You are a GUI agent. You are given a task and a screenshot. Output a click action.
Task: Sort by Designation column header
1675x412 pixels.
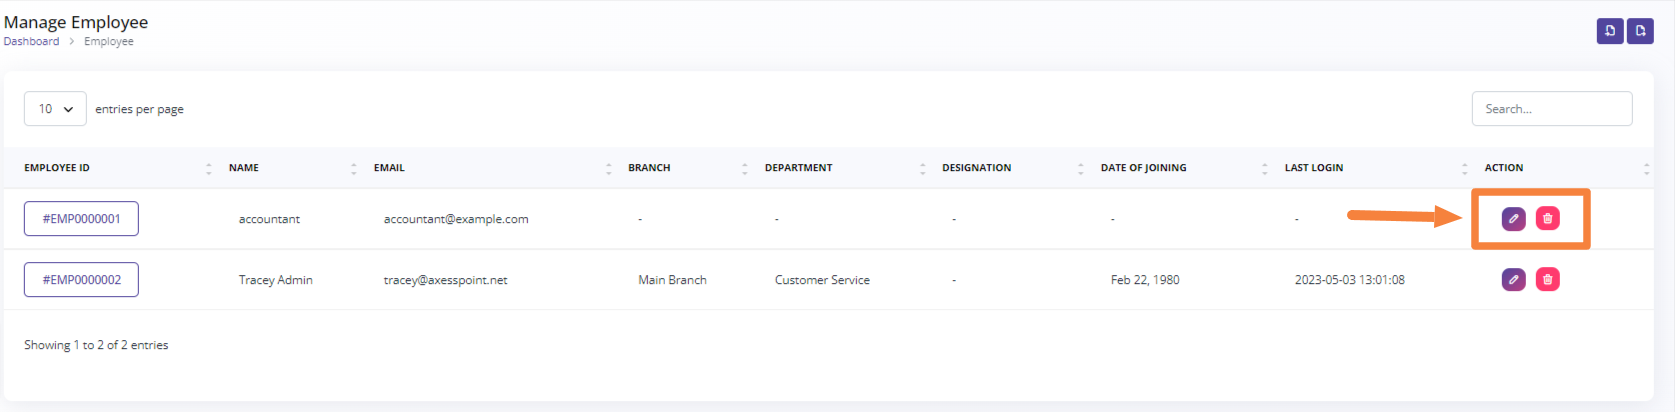pos(976,168)
